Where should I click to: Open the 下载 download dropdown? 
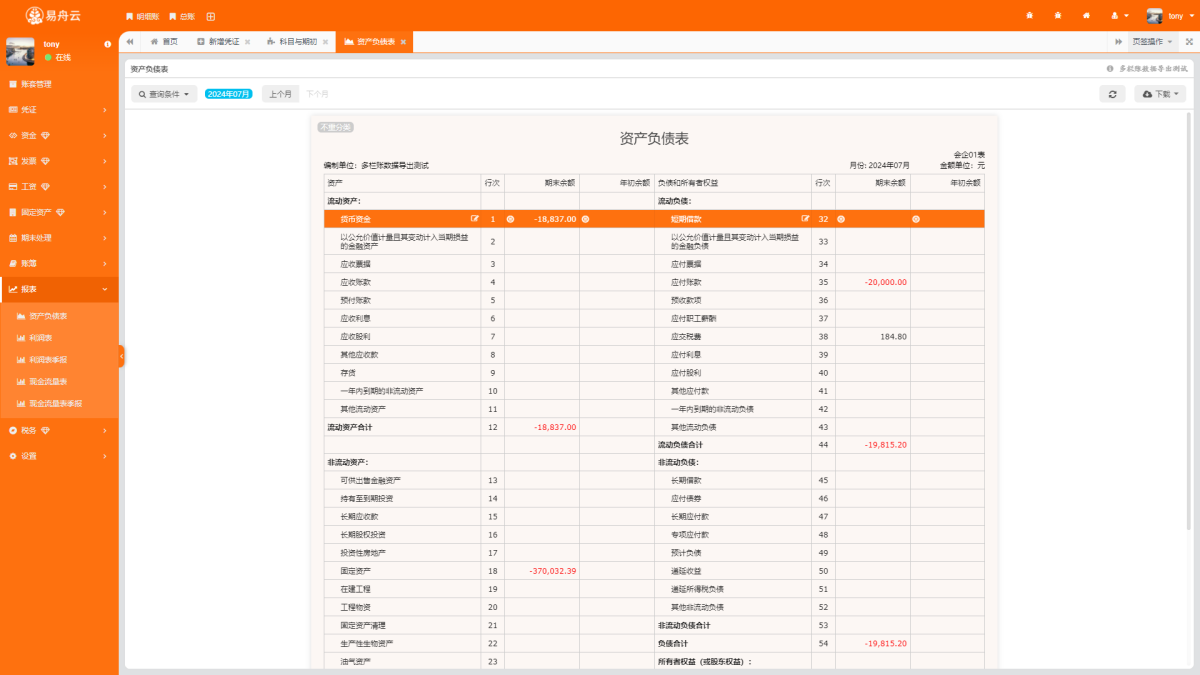tap(1159, 93)
